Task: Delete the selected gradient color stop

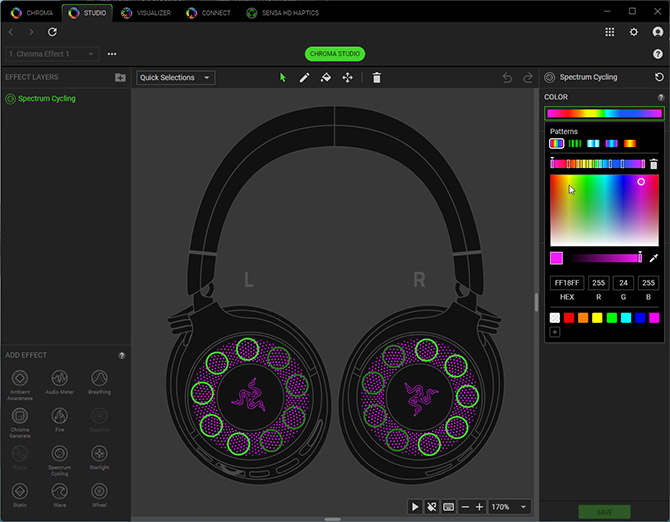Action: click(x=654, y=164)
